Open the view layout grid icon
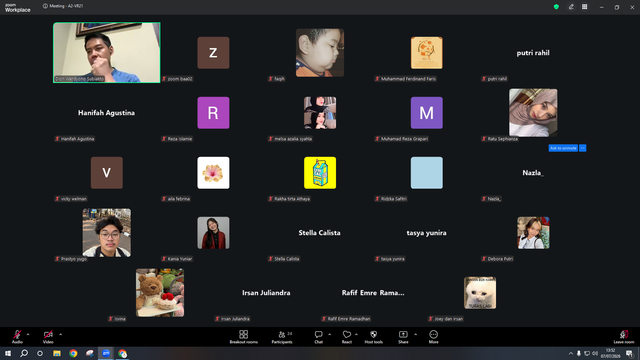Viewport: 640px width, 360px height. 584,7
